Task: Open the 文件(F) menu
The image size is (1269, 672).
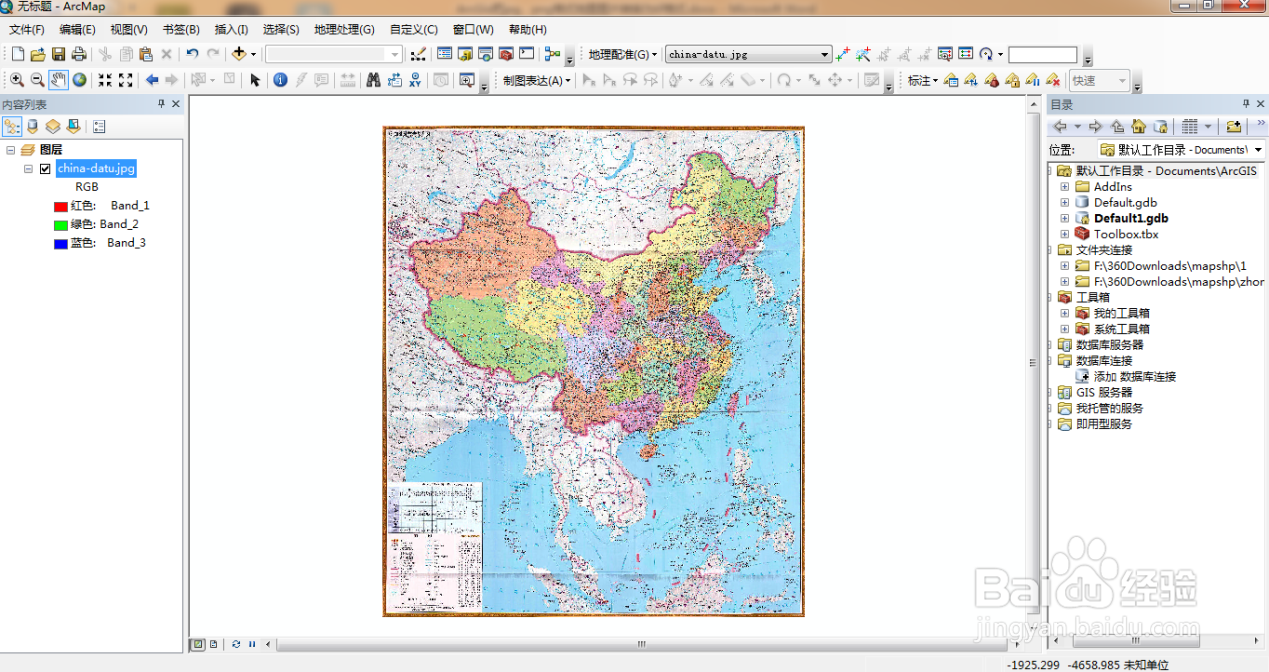Action: click(27, 30)
